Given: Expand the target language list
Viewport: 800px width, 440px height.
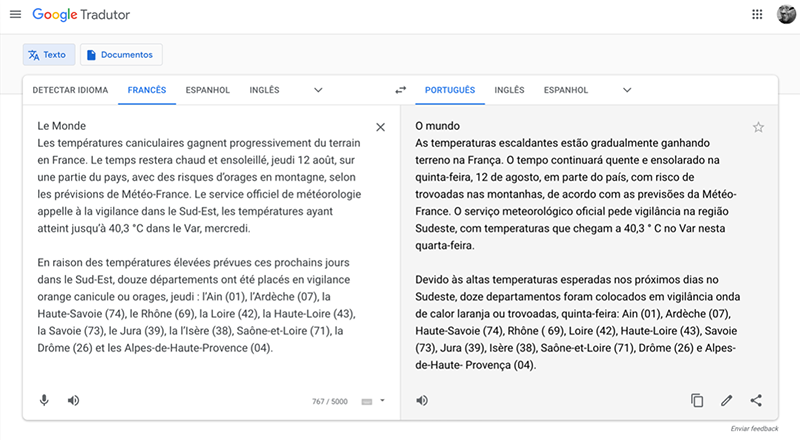Looking at the screenshot, I should pos(627,90).
